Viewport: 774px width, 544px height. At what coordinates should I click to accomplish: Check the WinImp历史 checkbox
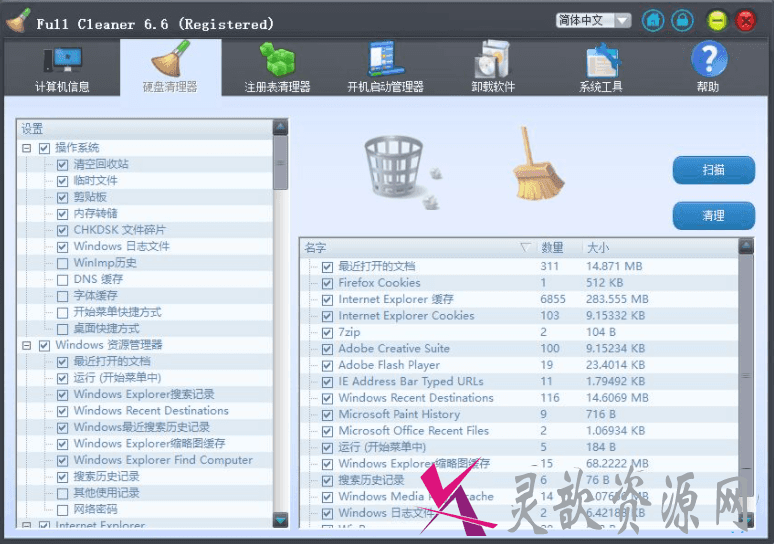pyautogui.click(x=62, y=263)
